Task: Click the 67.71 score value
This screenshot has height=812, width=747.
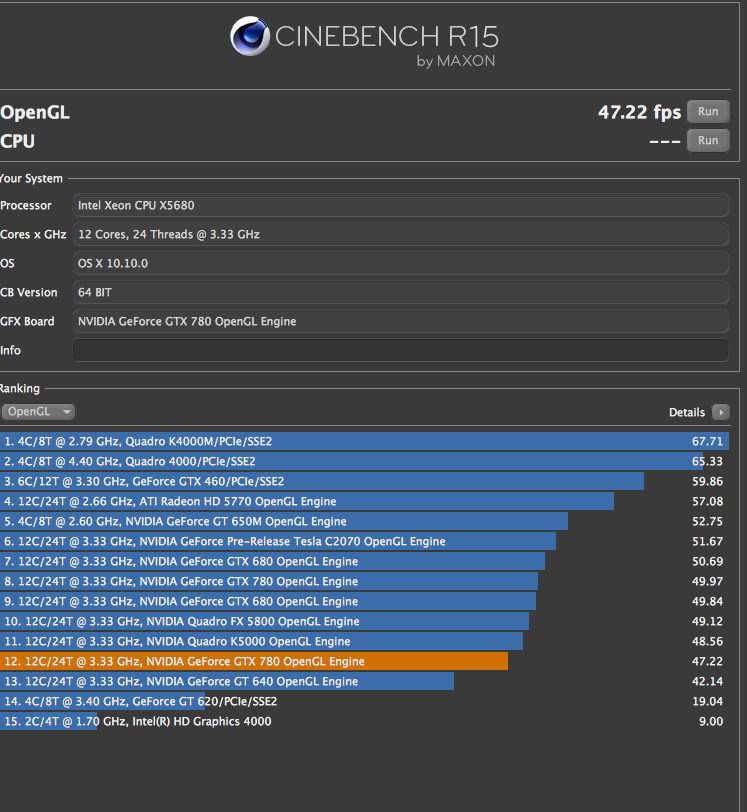Action: [x=707, y=441]
